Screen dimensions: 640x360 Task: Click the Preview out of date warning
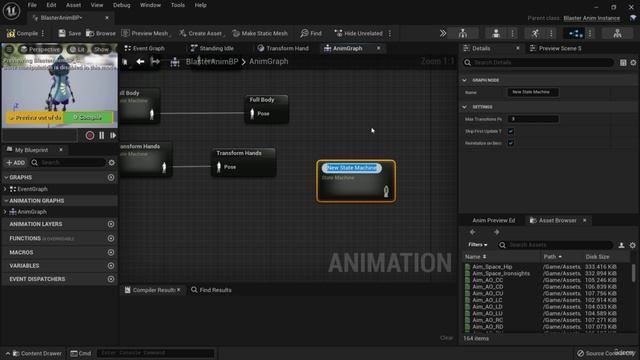pyautogui.click(x=35, y=118)
